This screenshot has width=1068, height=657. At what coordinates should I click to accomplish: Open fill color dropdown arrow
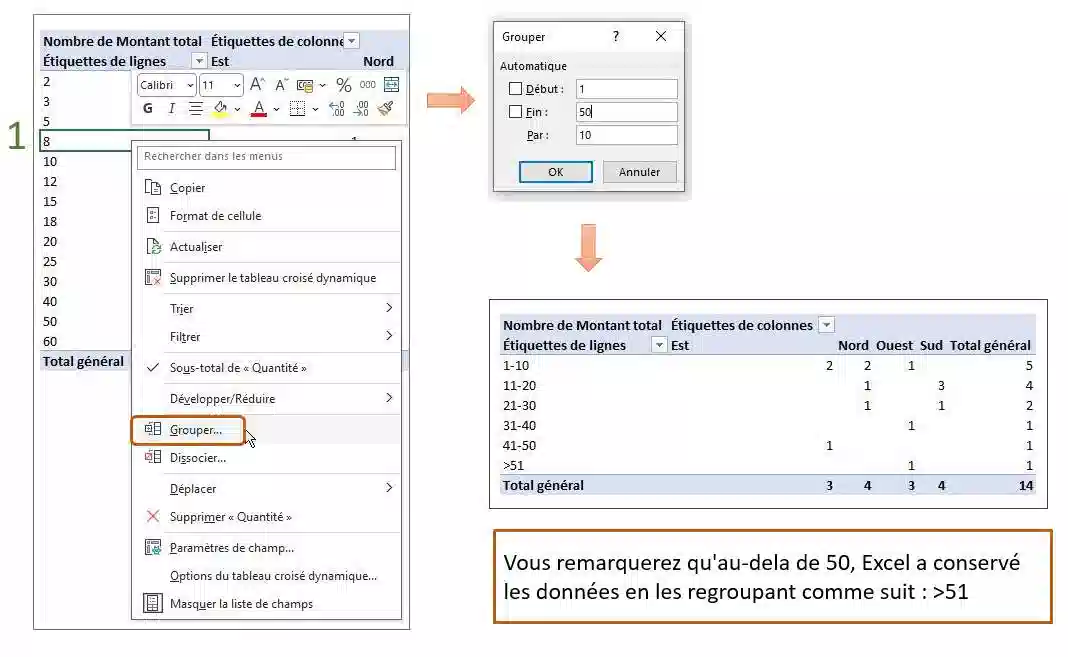[x=237, y=109]
